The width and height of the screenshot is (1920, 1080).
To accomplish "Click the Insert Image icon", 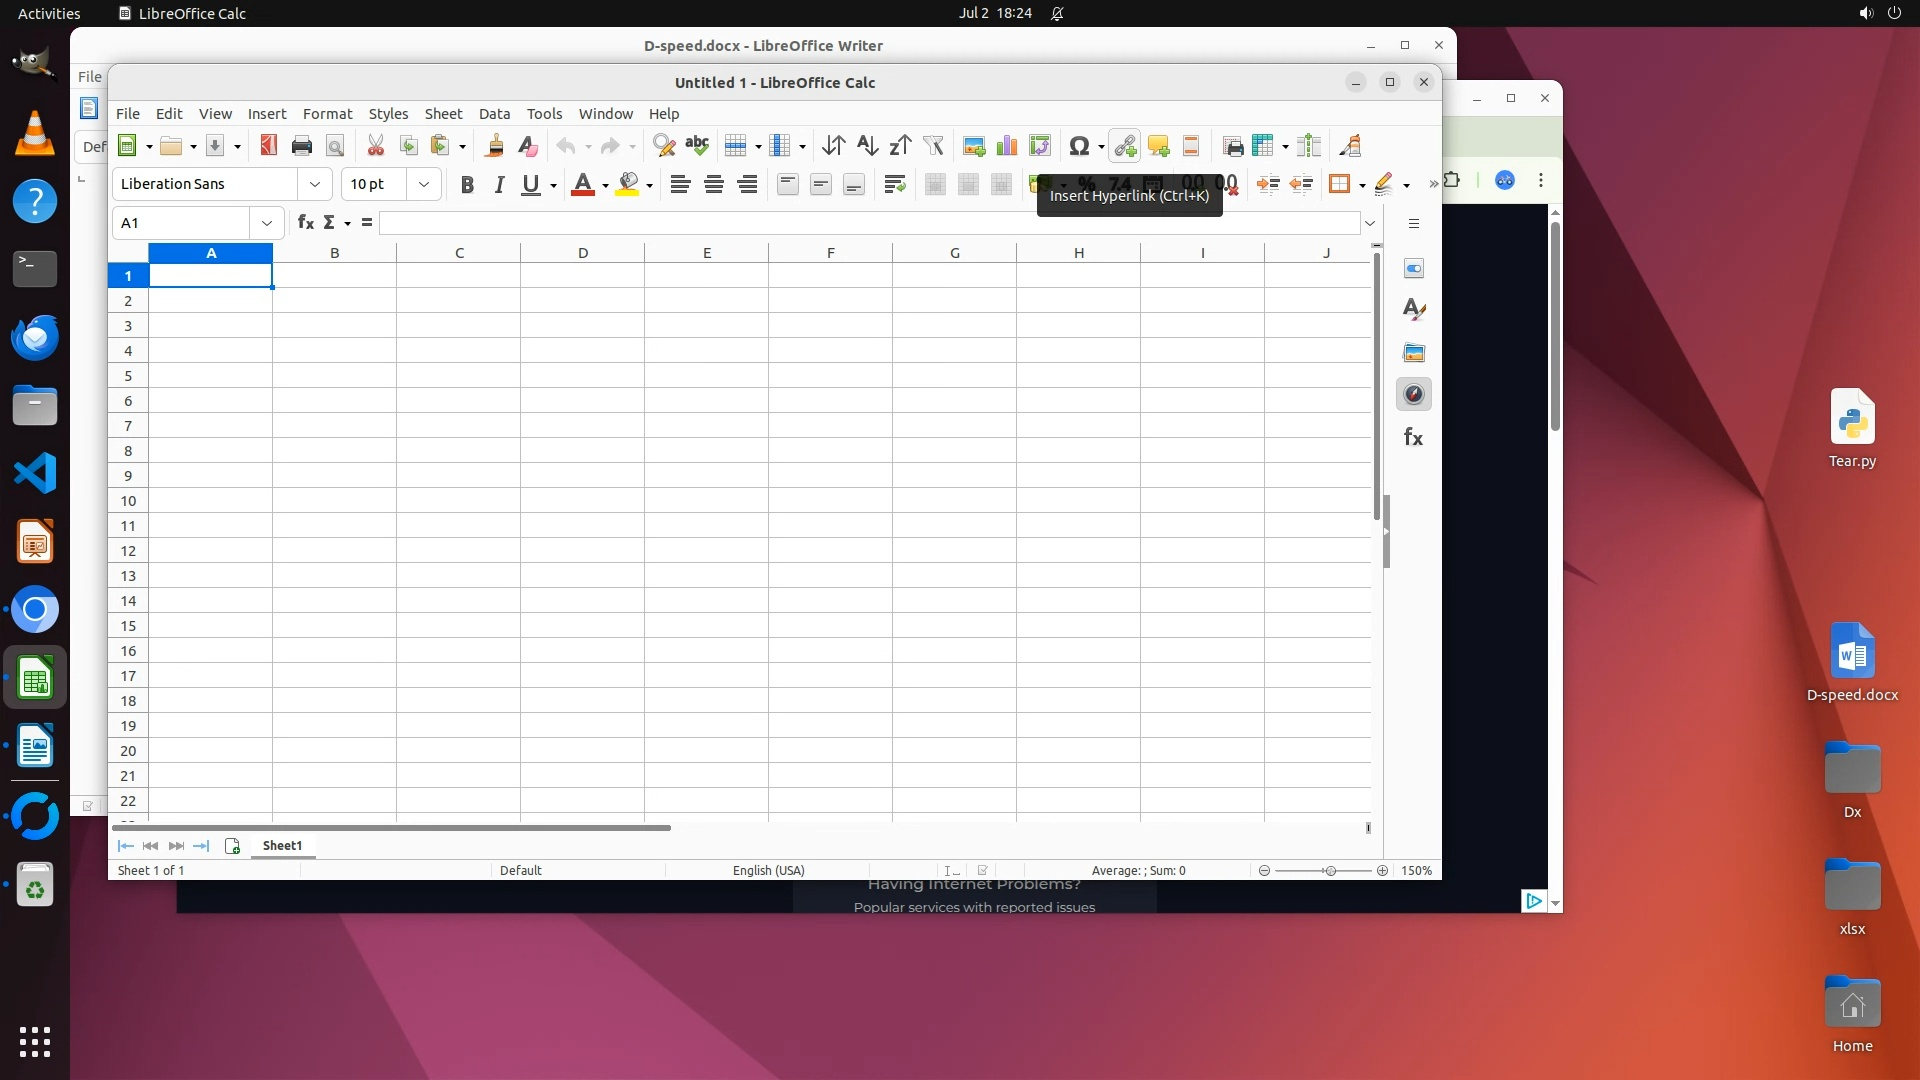I will [974, 146].
